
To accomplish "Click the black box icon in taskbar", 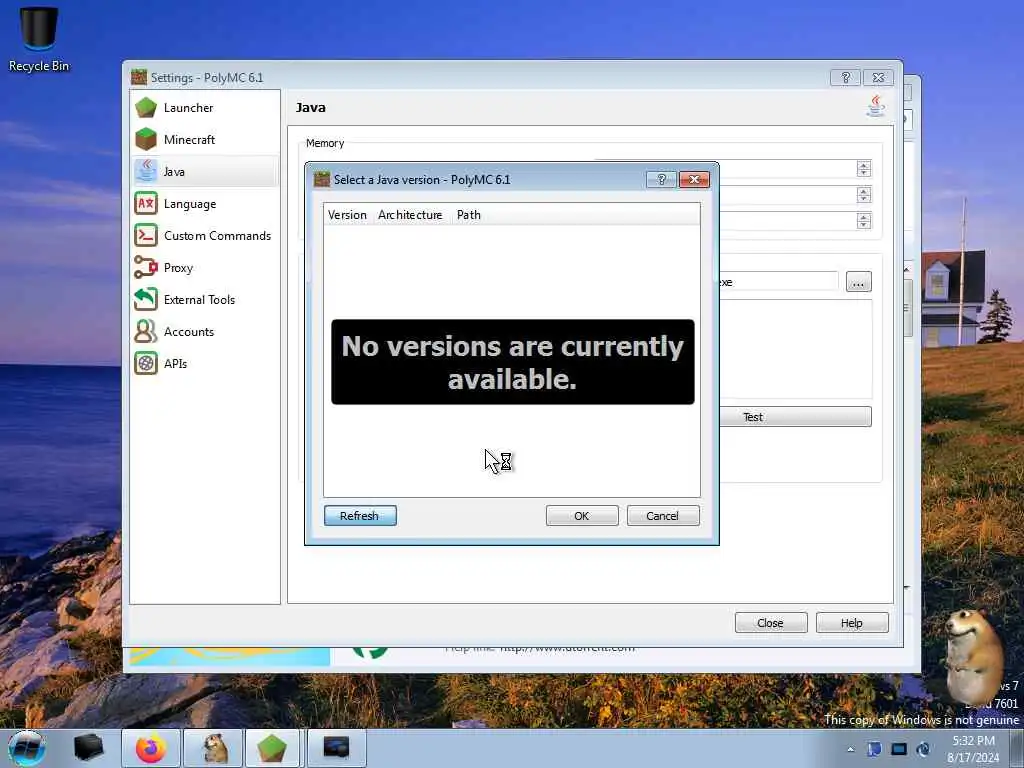I will click(88, 748).
